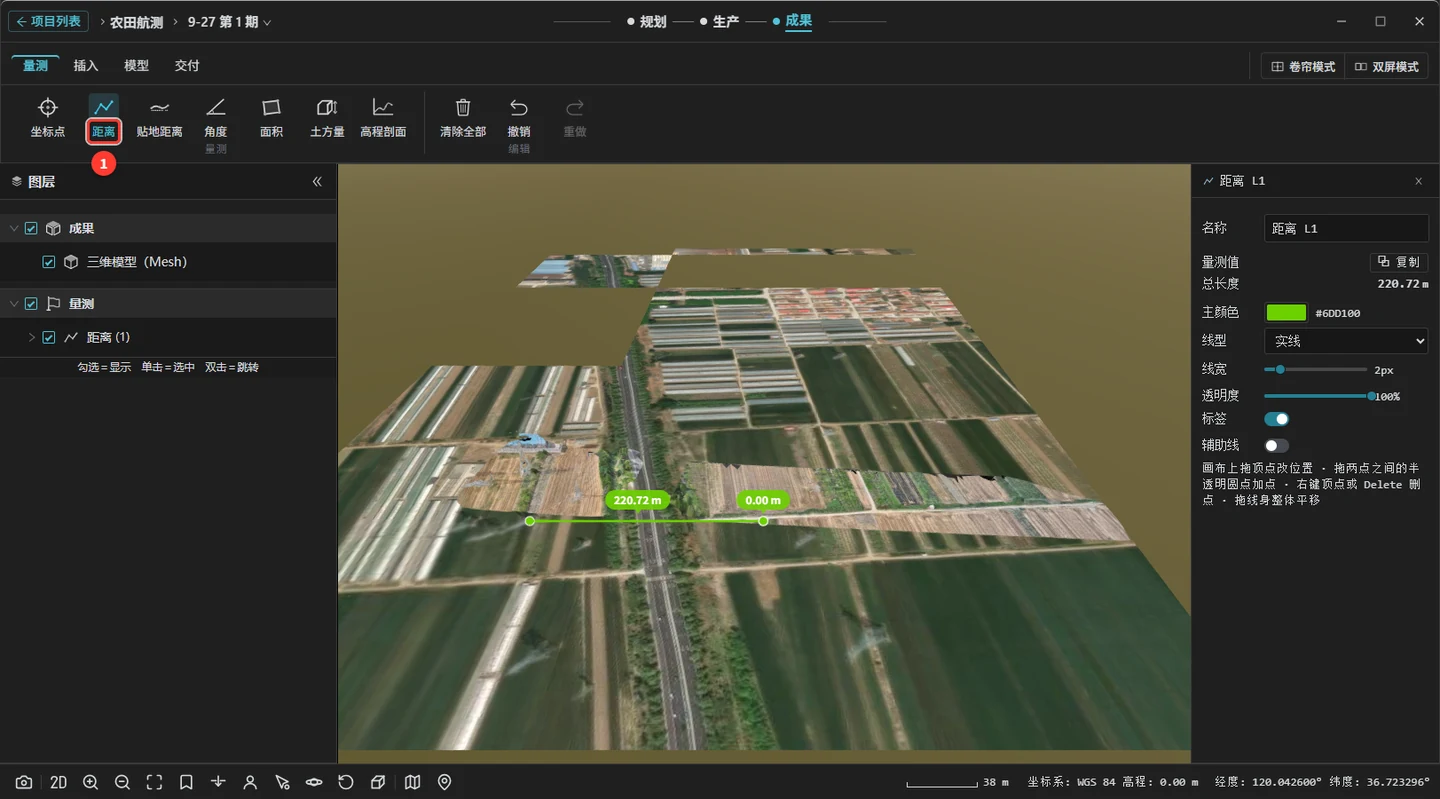Click the 复制 copy button
The image size is (1440, 799).
[x=1398, y=262]
